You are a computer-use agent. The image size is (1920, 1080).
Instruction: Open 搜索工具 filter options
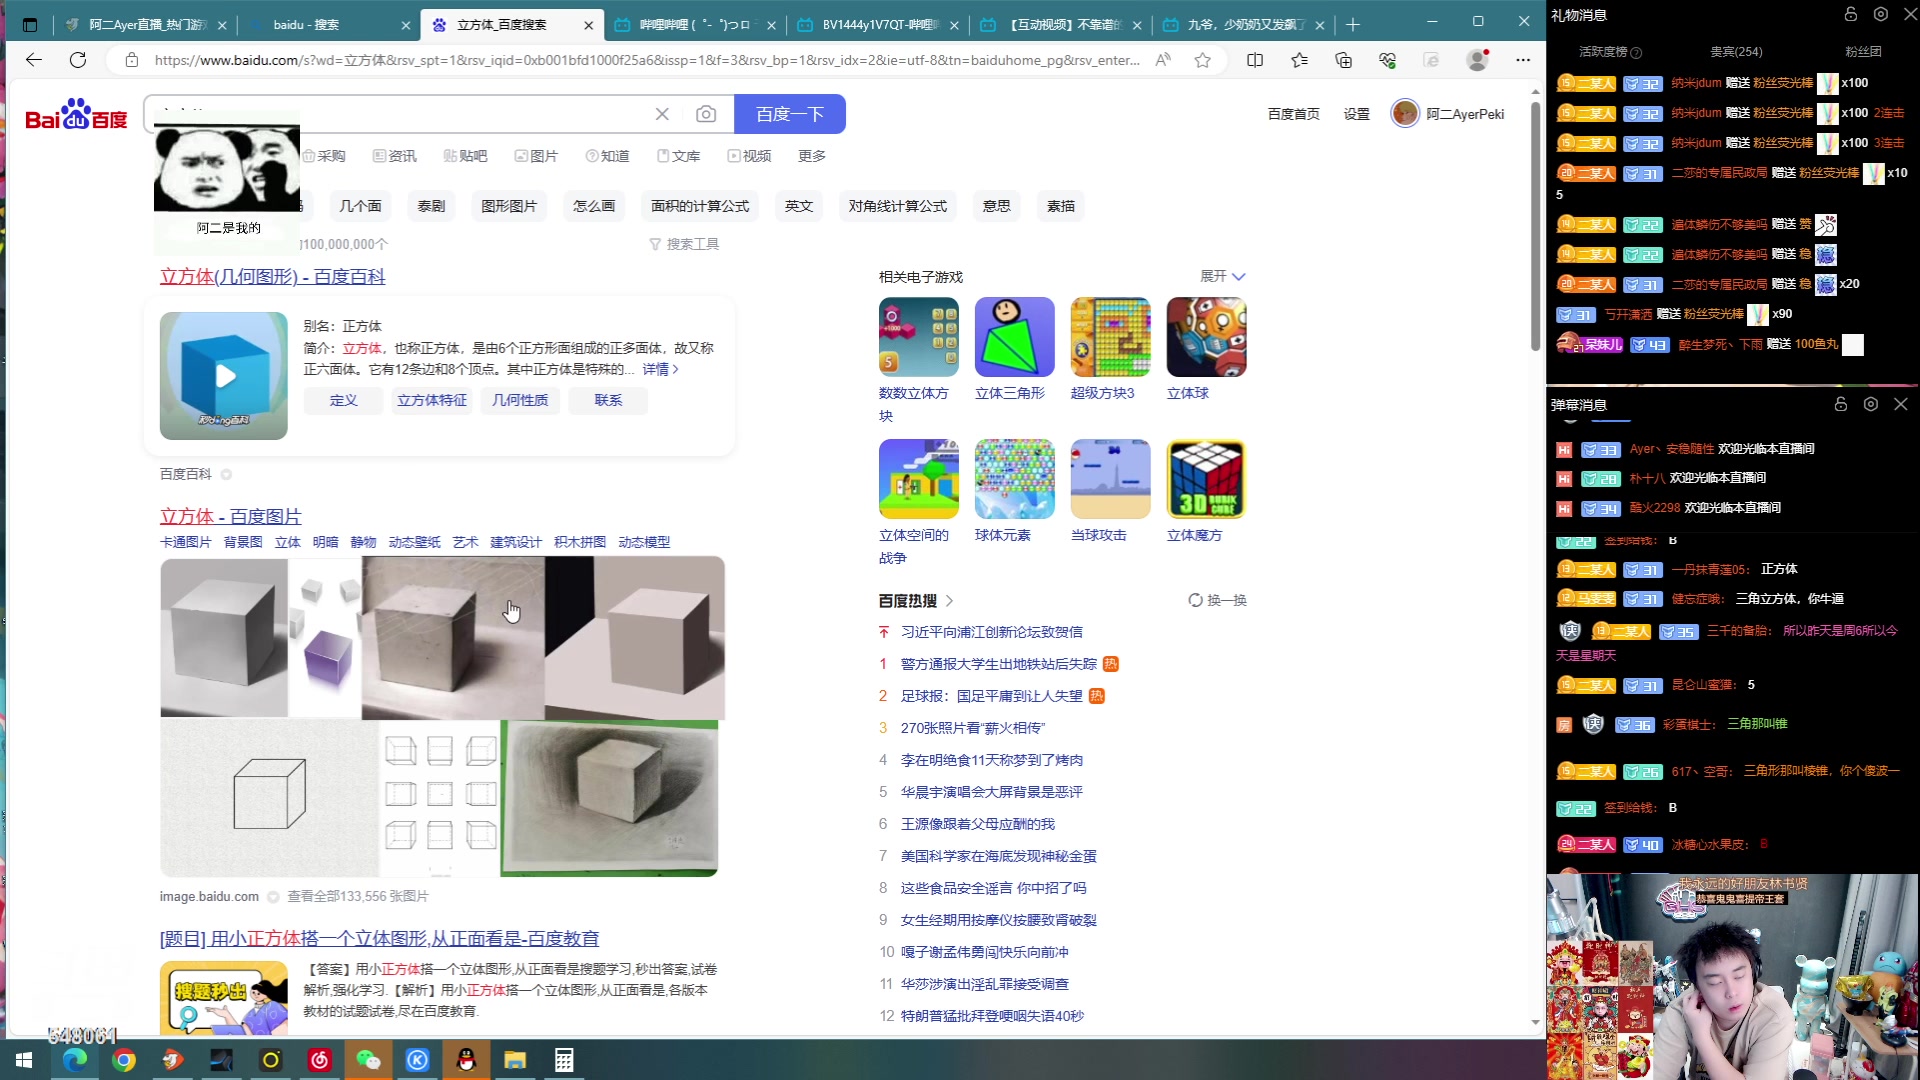pyautogui.click(x=684, y=244)
